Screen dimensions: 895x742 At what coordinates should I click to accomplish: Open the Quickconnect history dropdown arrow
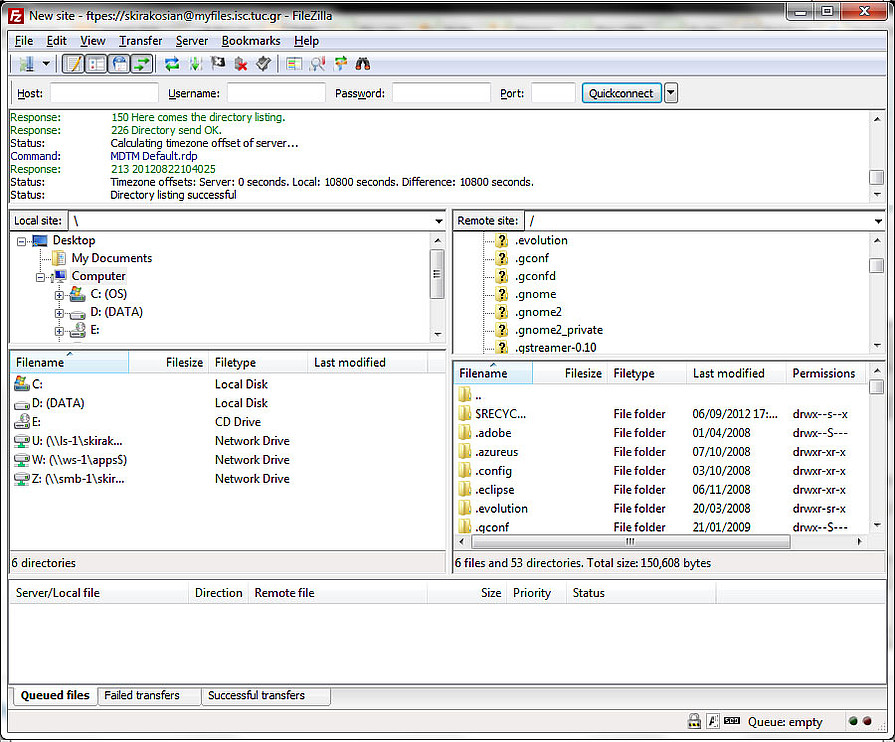point(671,93)
